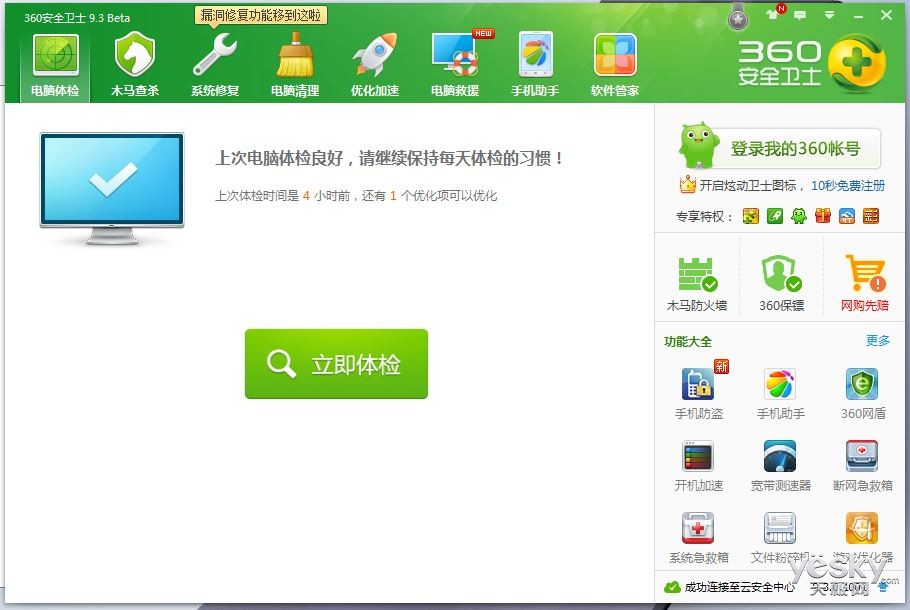Go to 优化加速 rocket tab
The height and width of the screenshot is (610, 910).
coord(375,65)
